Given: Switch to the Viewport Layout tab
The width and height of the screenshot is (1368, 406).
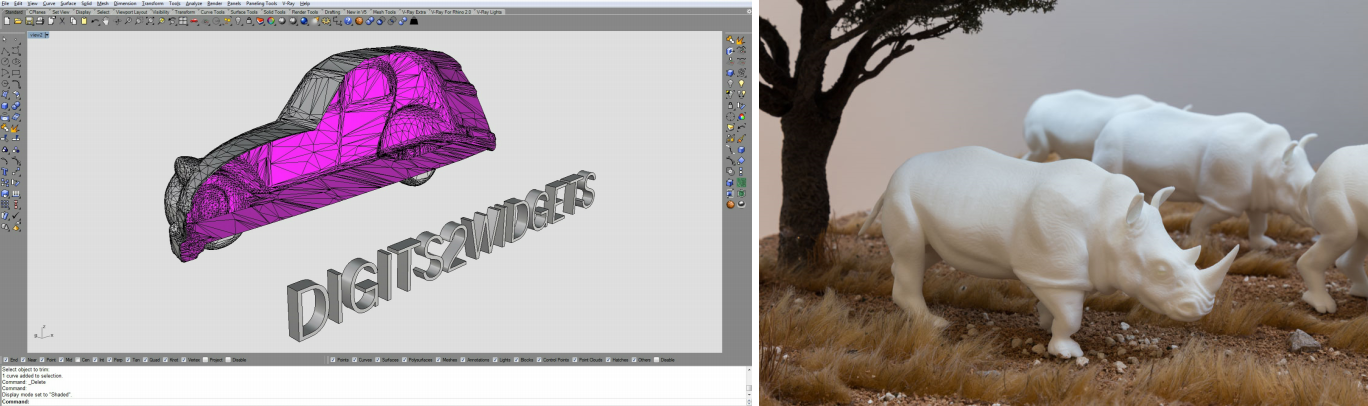Looking at the screenshot, I should pyautogui.click(x=131, y=12).
